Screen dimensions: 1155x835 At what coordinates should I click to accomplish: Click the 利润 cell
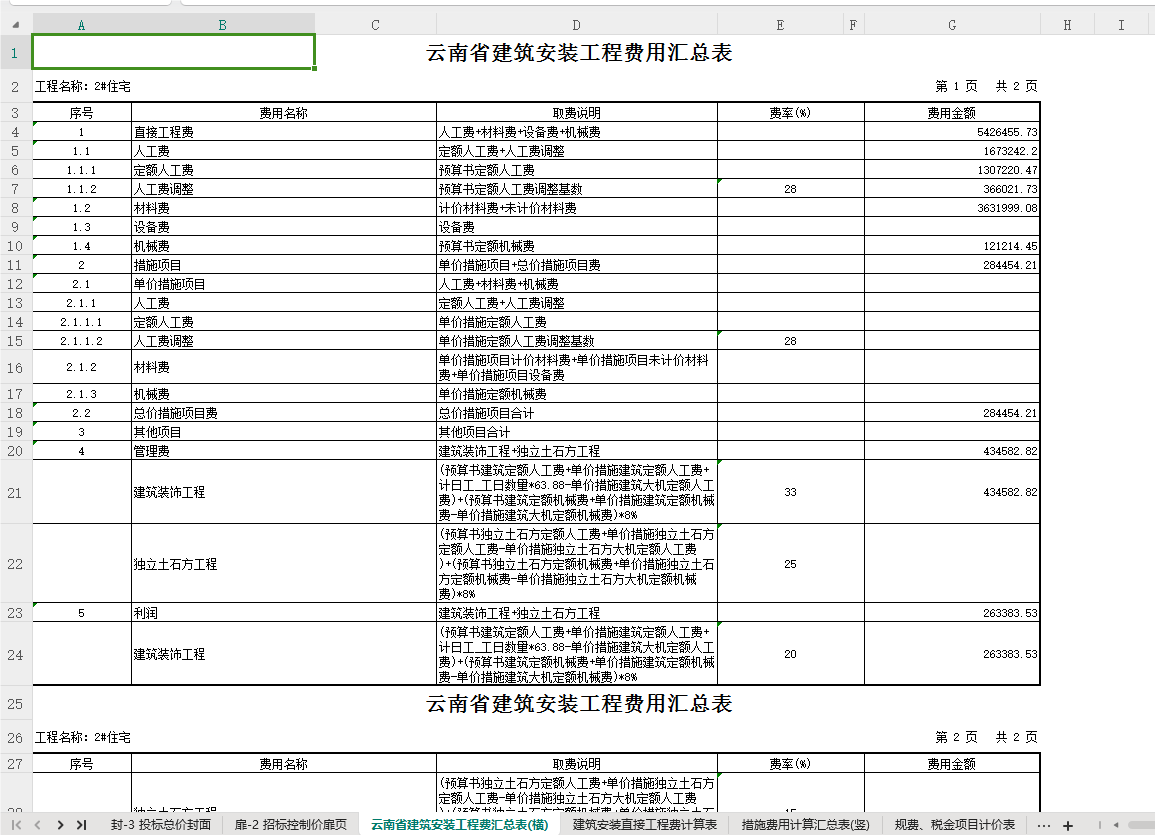click(284, 613)
